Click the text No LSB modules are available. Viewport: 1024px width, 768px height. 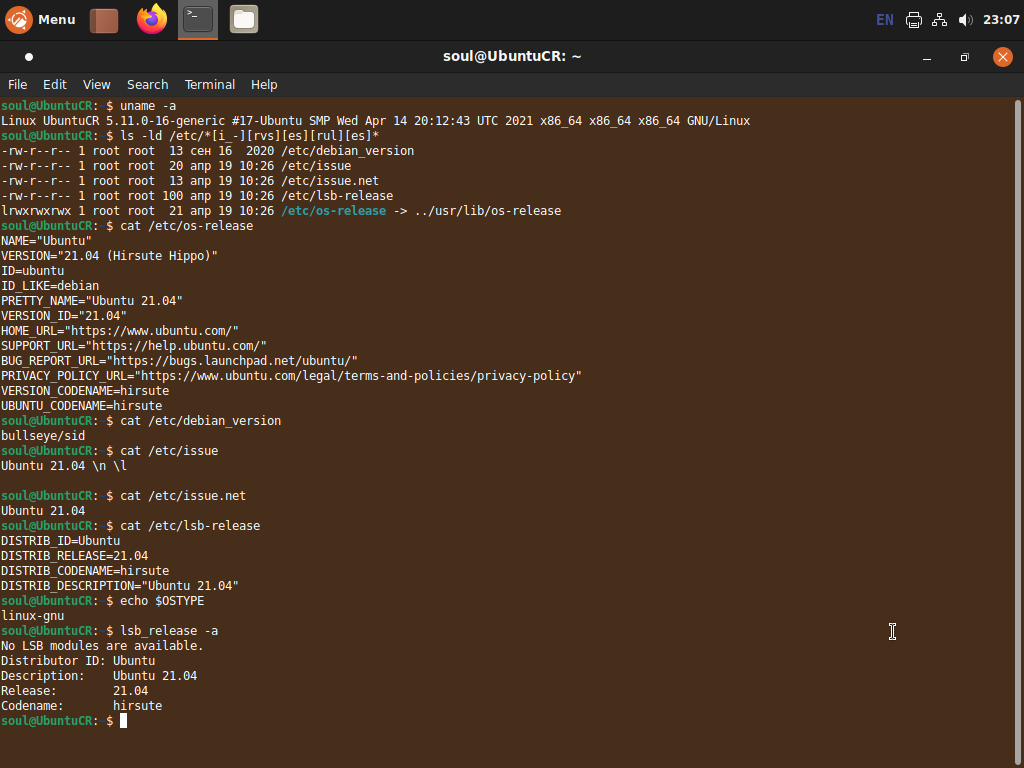coord(103,647)
